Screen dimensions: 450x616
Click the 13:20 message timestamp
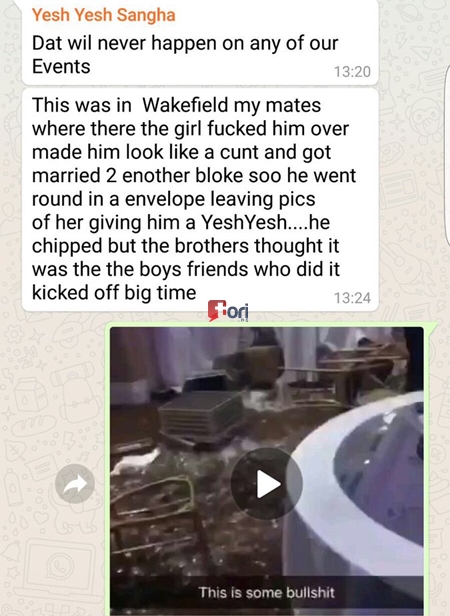pyautogui.click(x=352, y=72)
